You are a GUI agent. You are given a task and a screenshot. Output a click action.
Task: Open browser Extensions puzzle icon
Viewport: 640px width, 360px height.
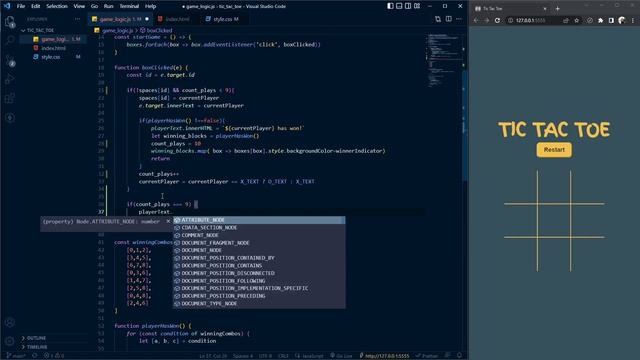600,20
